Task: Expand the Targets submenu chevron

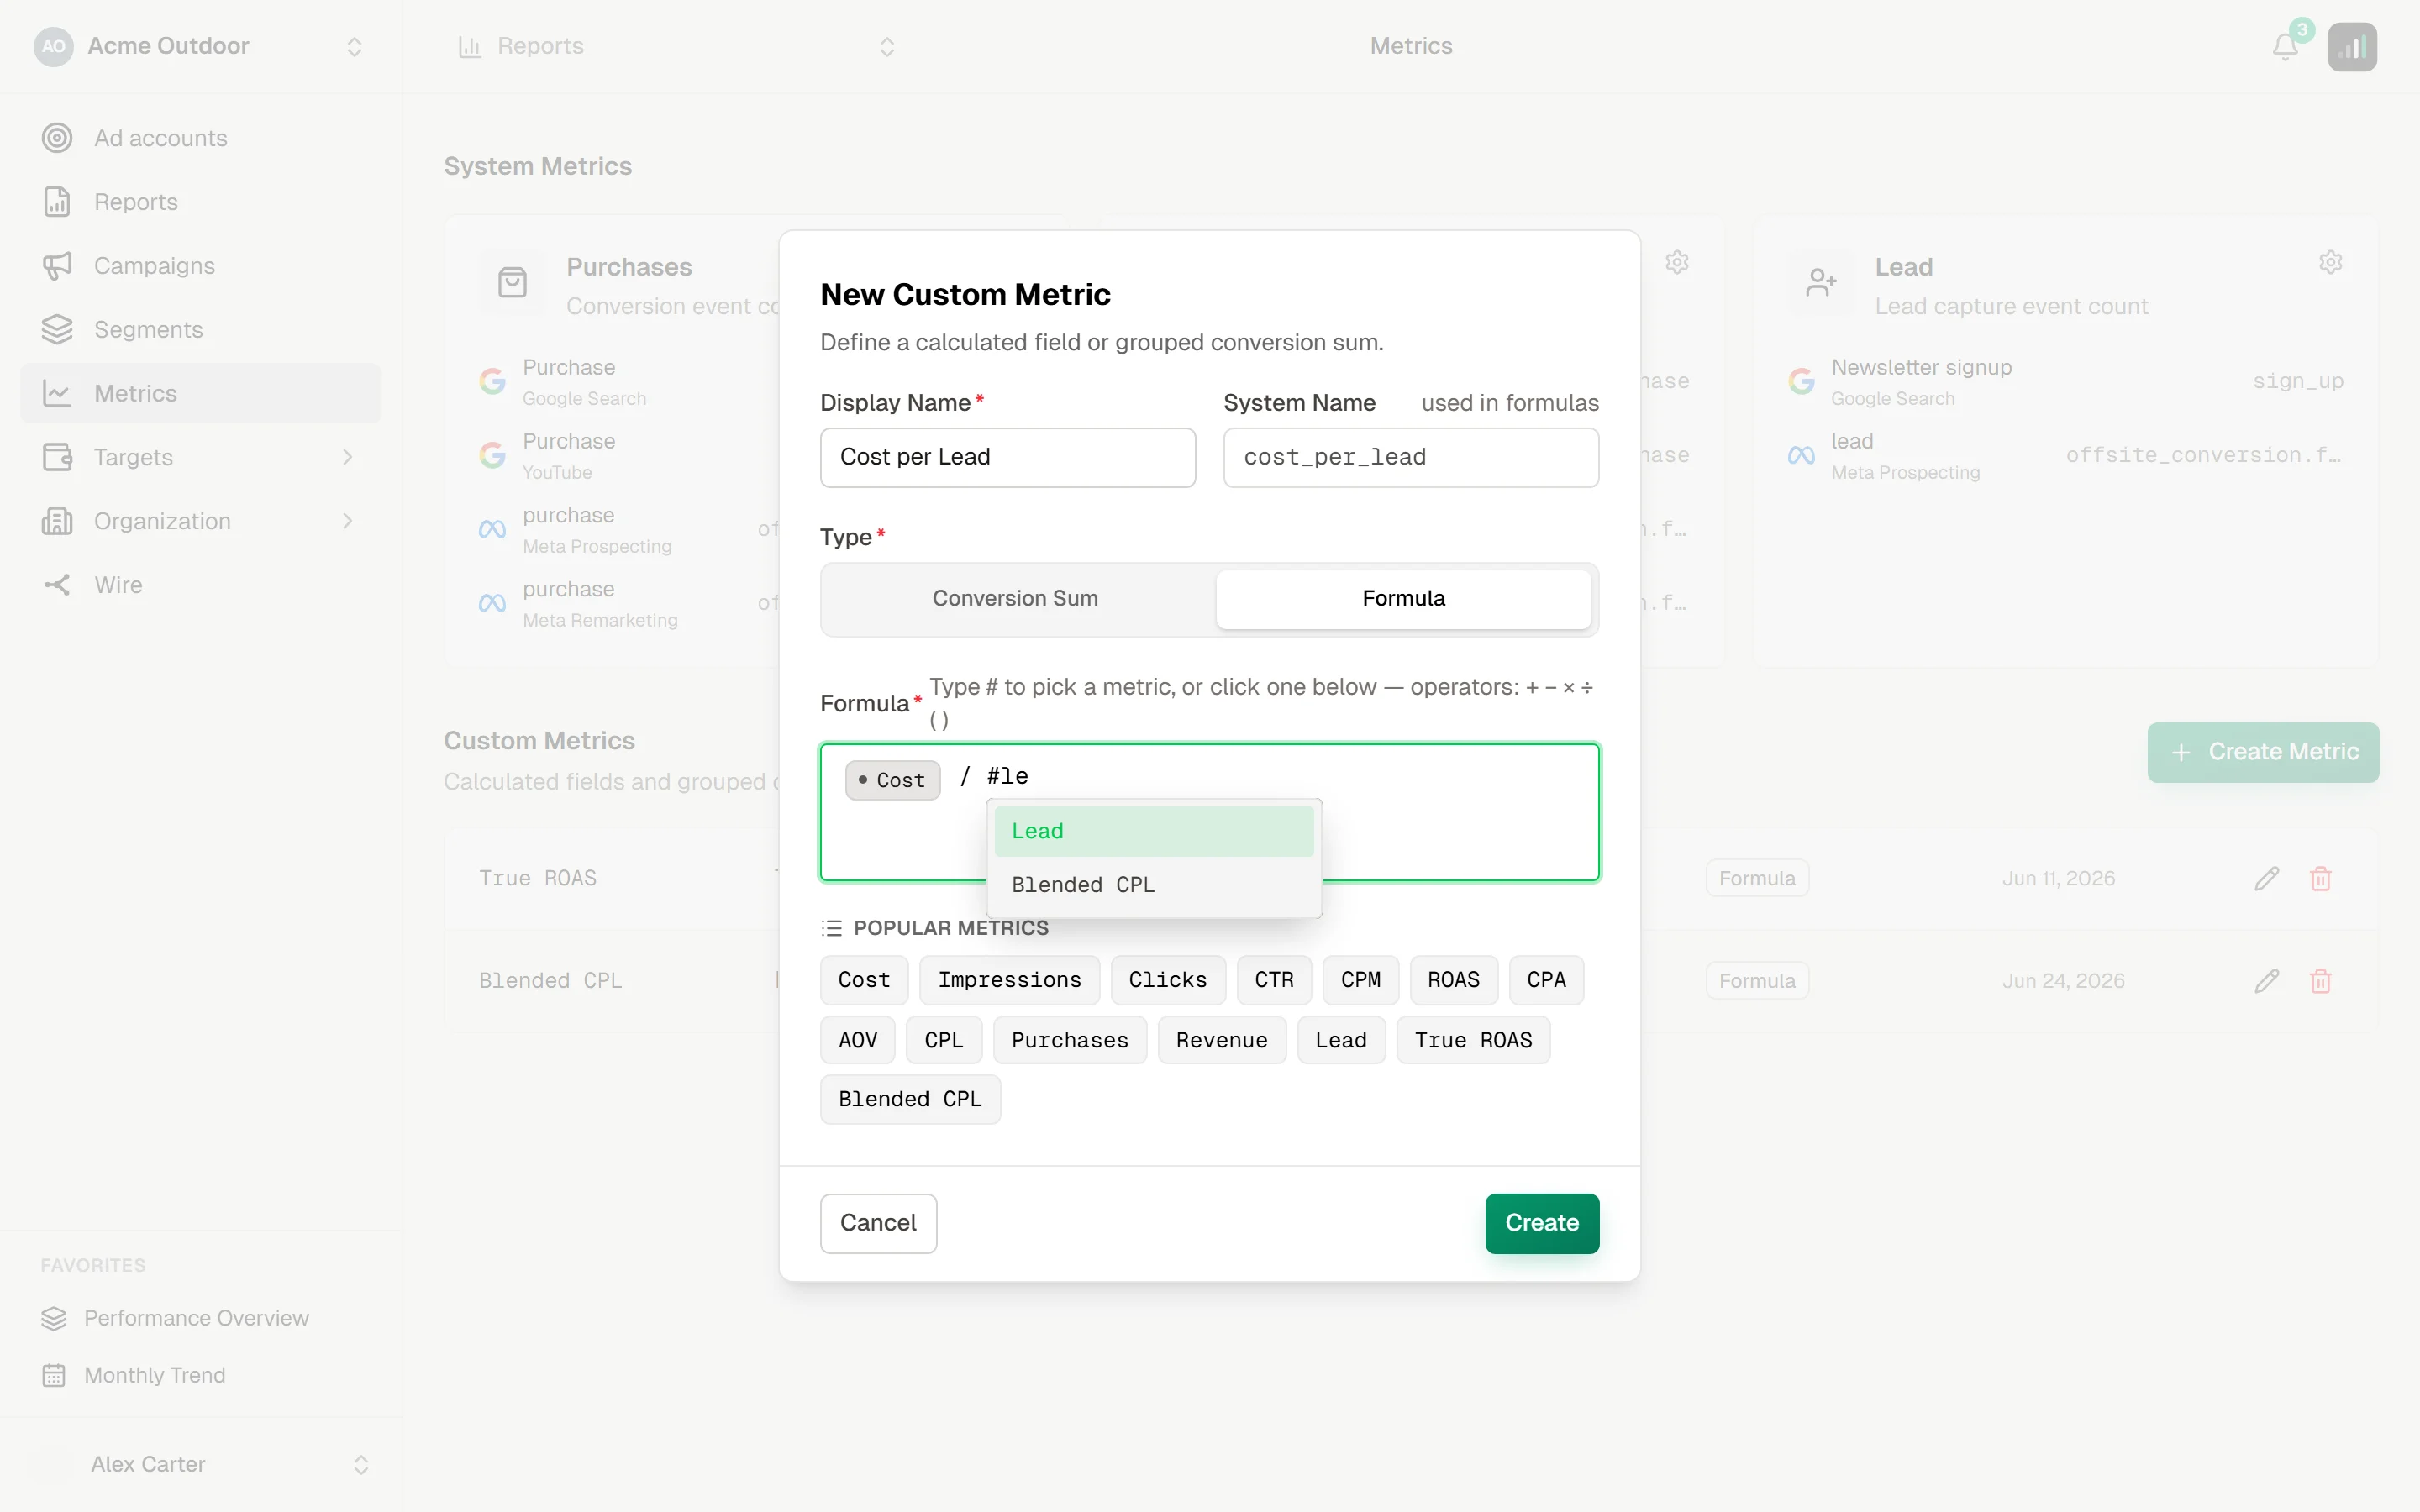Action: [348, 457]
